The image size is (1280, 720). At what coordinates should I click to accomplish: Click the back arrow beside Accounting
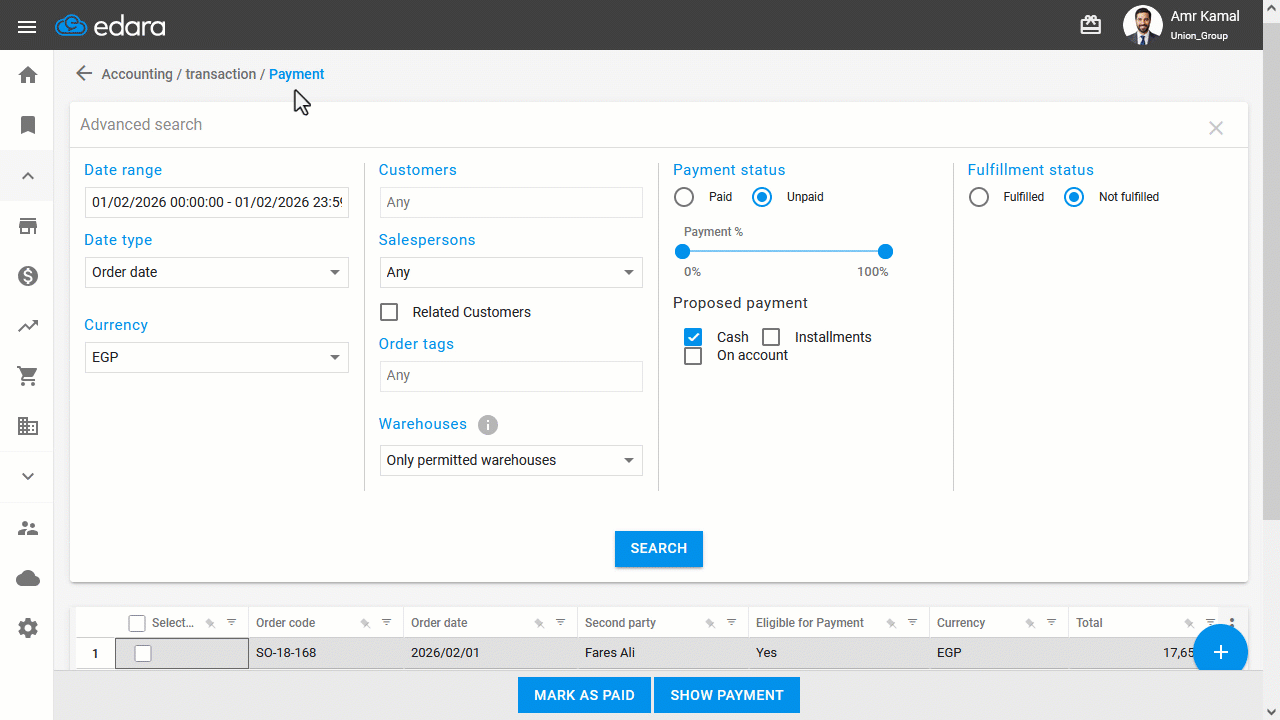[84, 73]
